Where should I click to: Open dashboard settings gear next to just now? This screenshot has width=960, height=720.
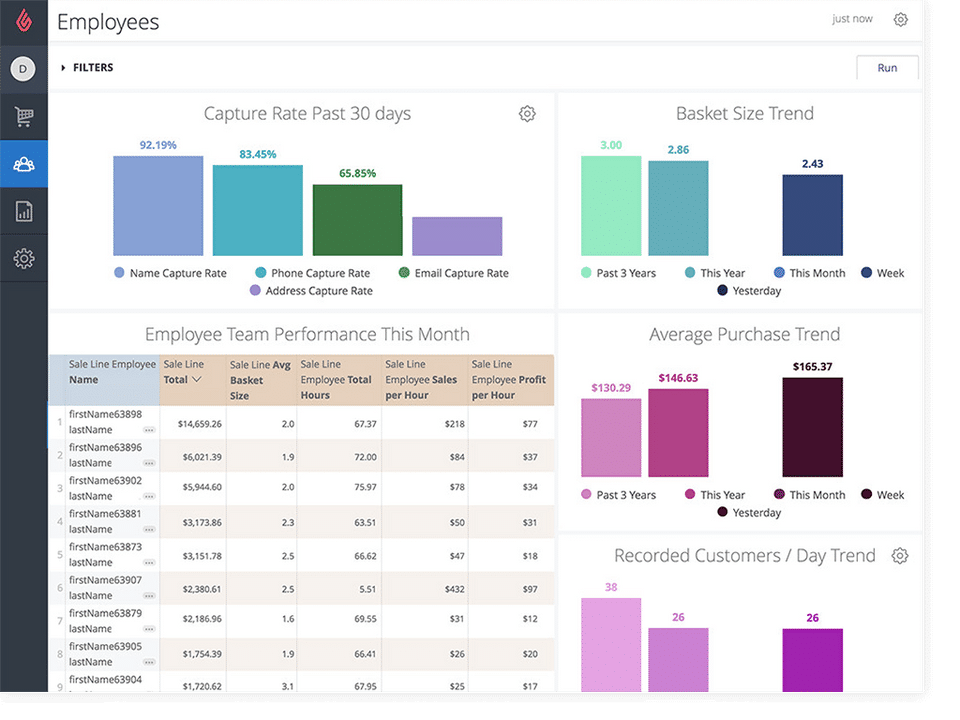click(x=900, y=20)
